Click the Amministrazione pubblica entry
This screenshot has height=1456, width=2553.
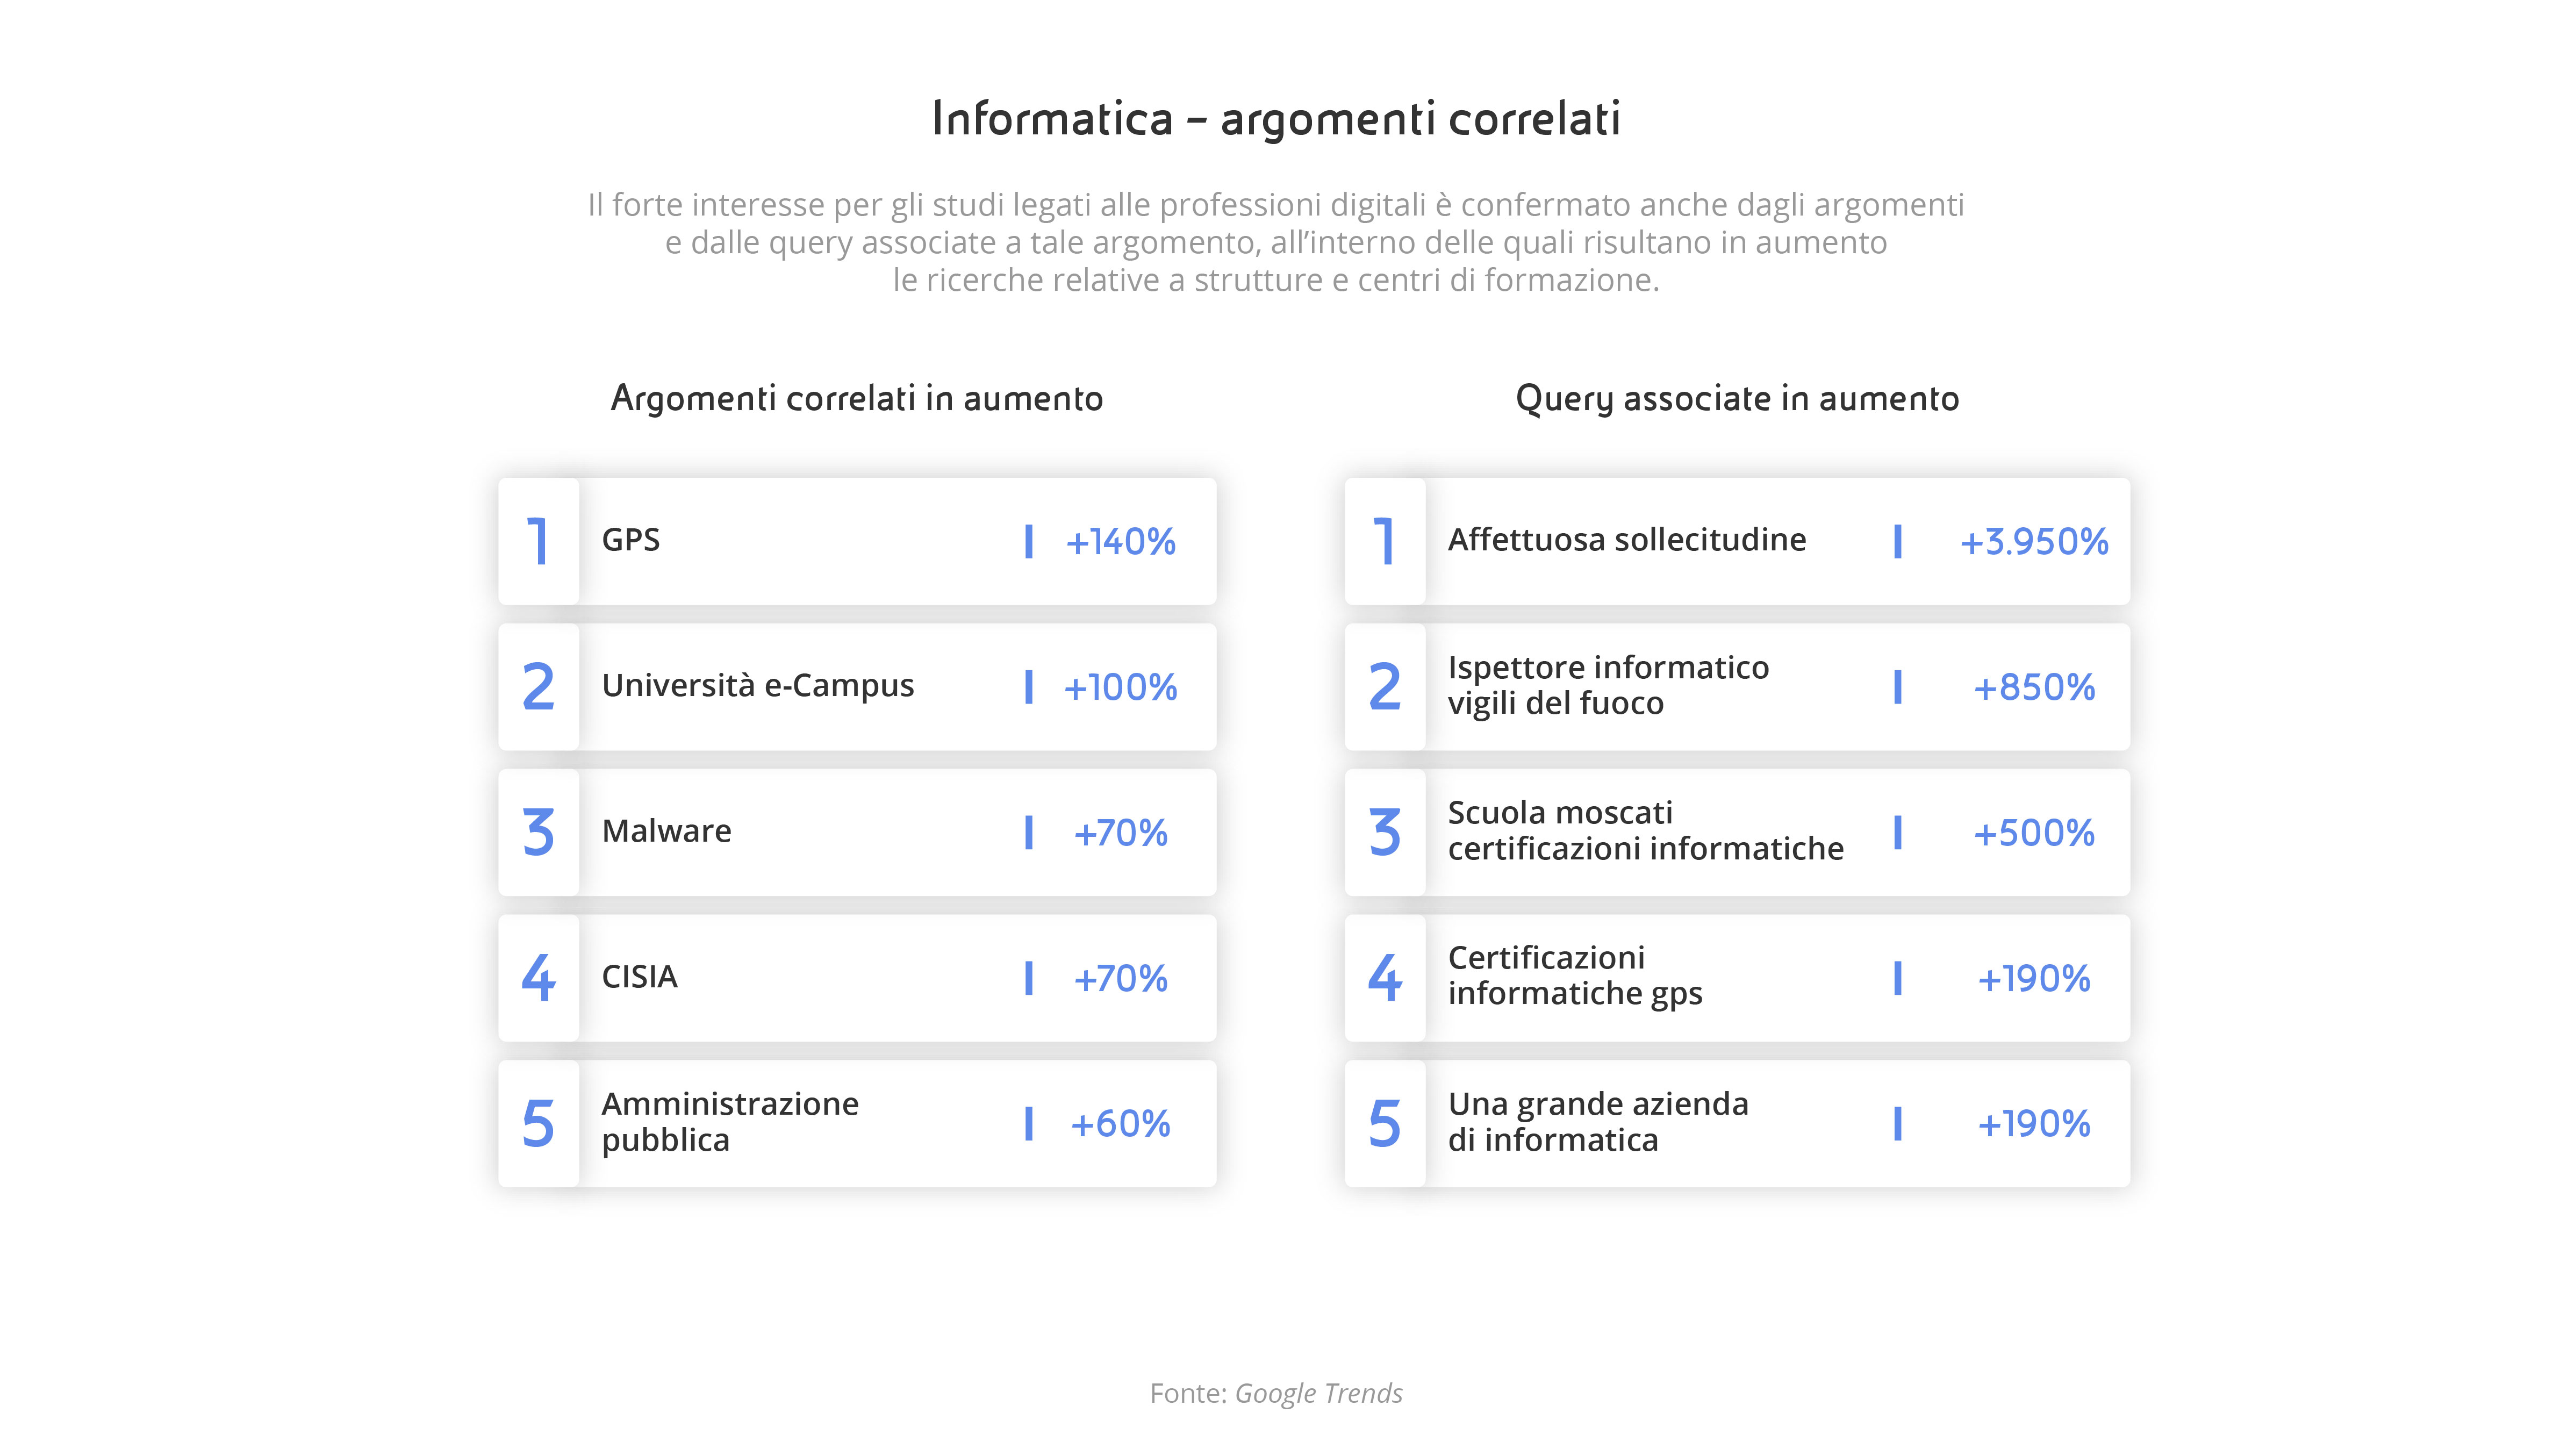[729, 1122]
